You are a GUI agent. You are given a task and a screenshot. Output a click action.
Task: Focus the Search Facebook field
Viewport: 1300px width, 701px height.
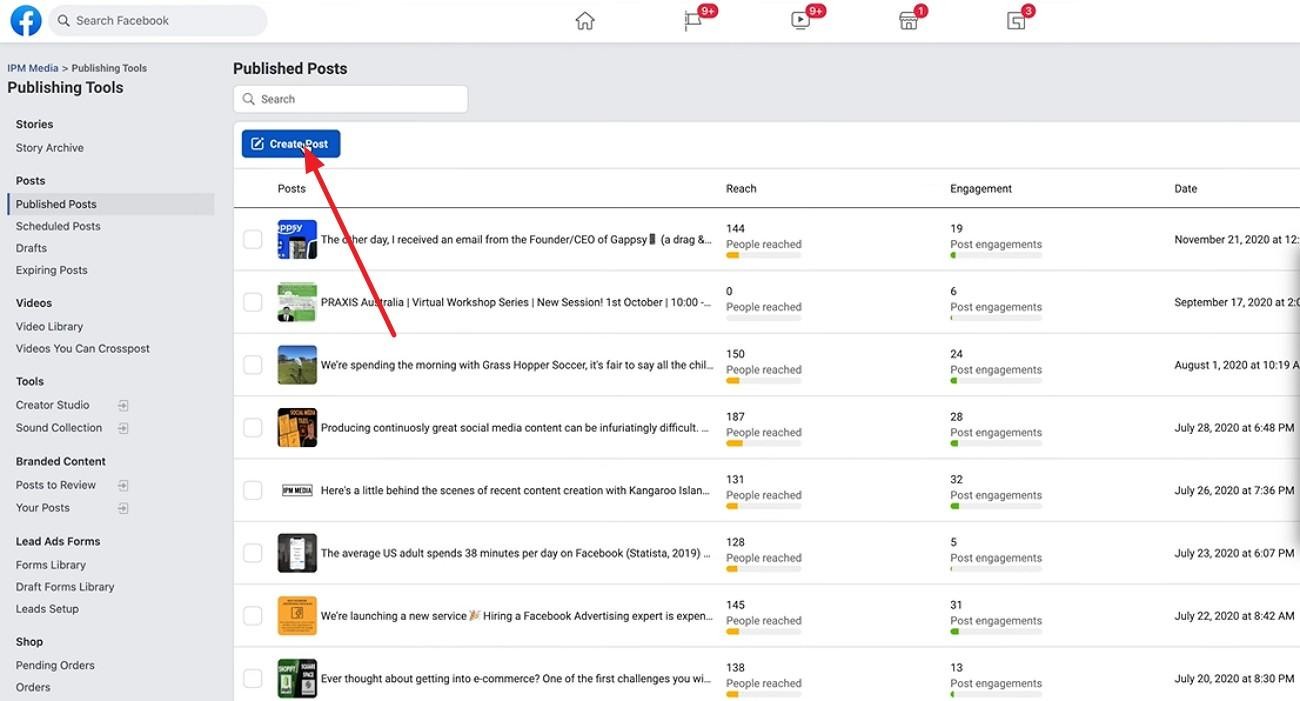158,20
